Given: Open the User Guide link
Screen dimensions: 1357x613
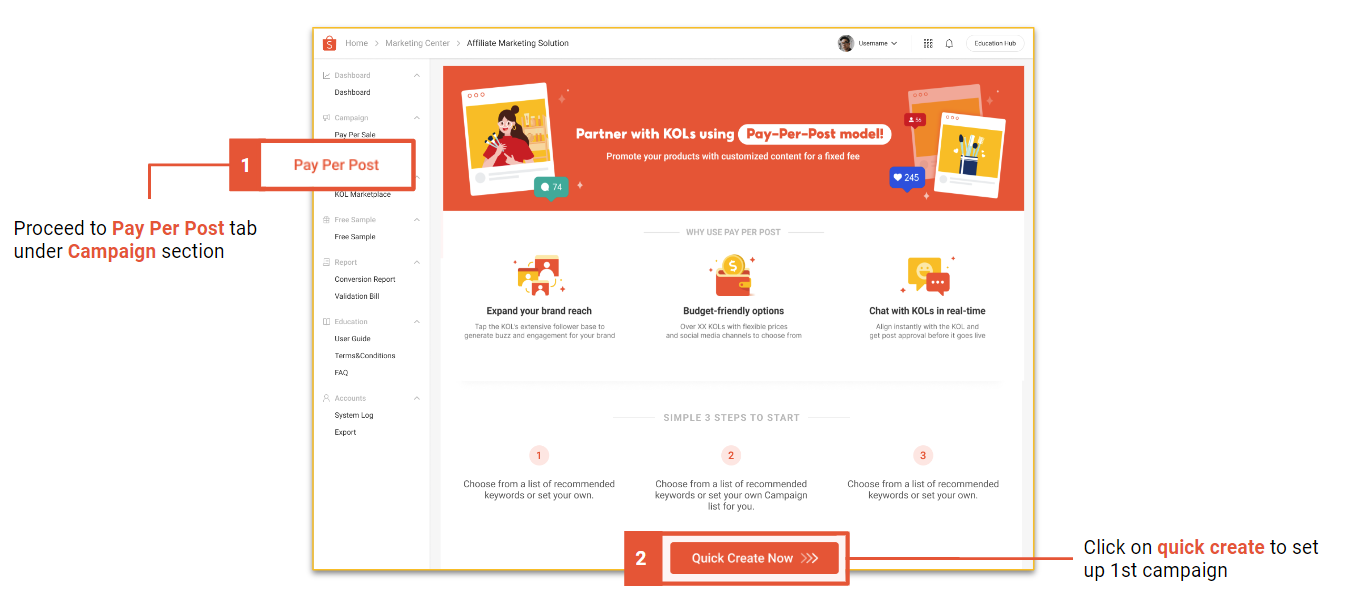Looking at the screenshot, I should pyautogui.click(x=352, y=339).
